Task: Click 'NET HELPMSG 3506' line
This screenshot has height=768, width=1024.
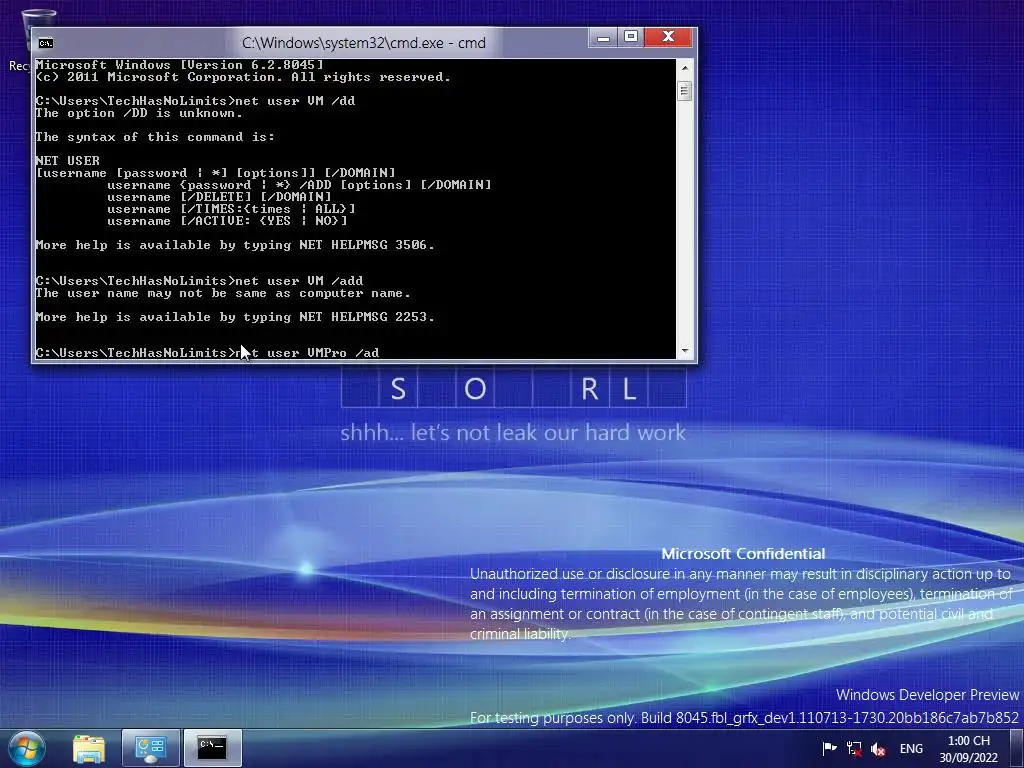Action: [235, 245]
